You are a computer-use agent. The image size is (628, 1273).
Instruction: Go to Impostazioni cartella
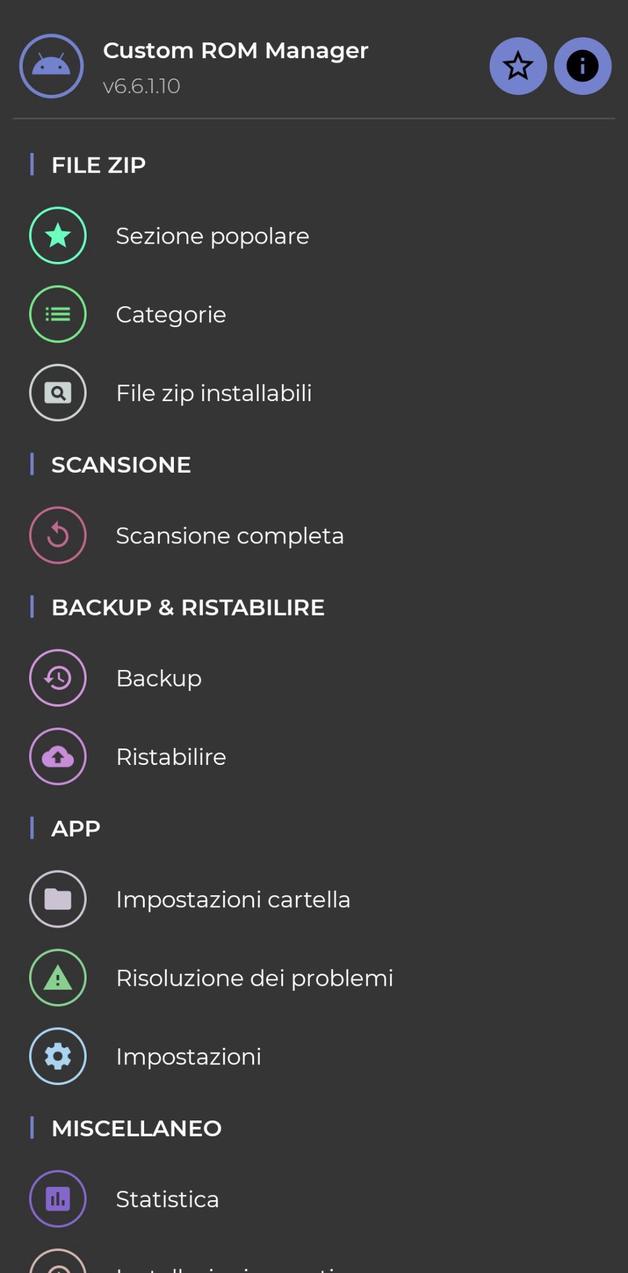[233, 899]
